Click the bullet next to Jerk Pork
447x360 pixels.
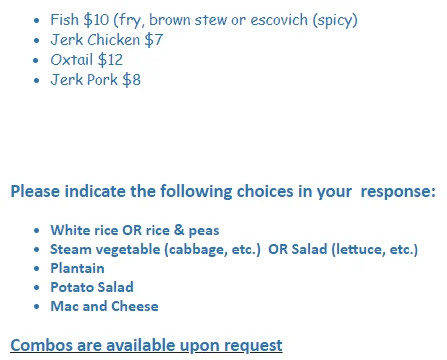pos(37,81)
